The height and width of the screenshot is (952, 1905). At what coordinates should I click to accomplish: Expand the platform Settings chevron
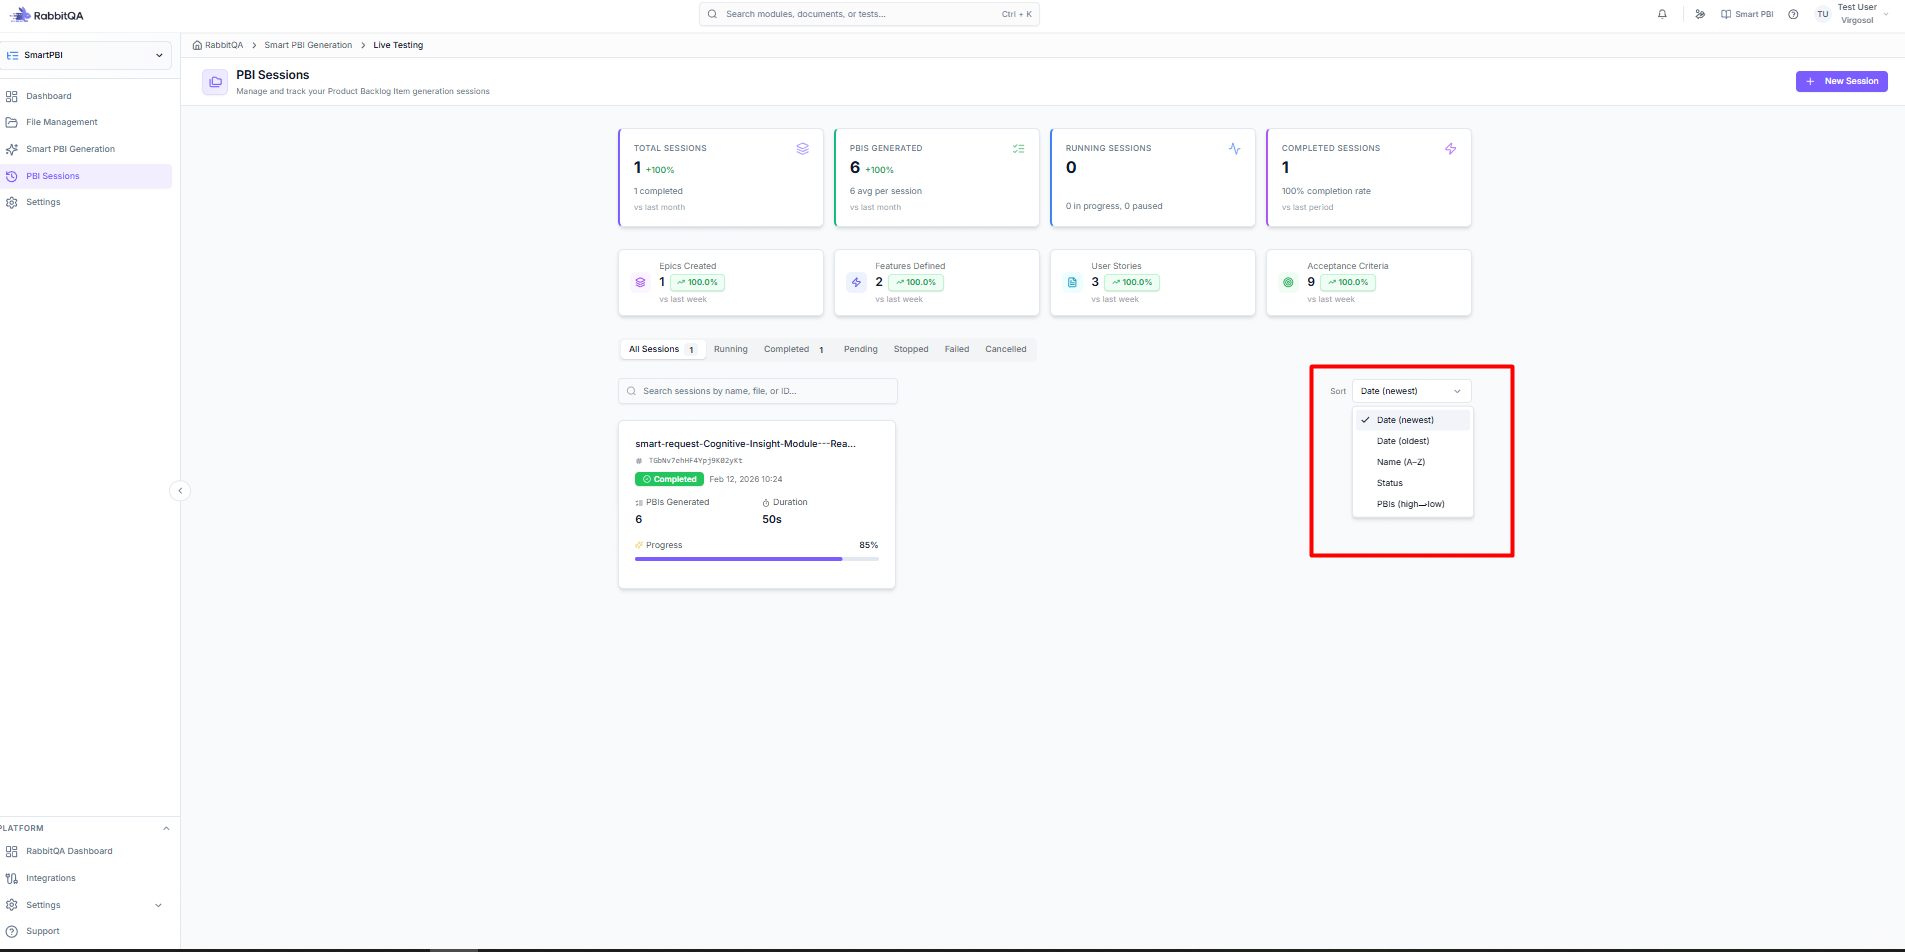point(158,905)
